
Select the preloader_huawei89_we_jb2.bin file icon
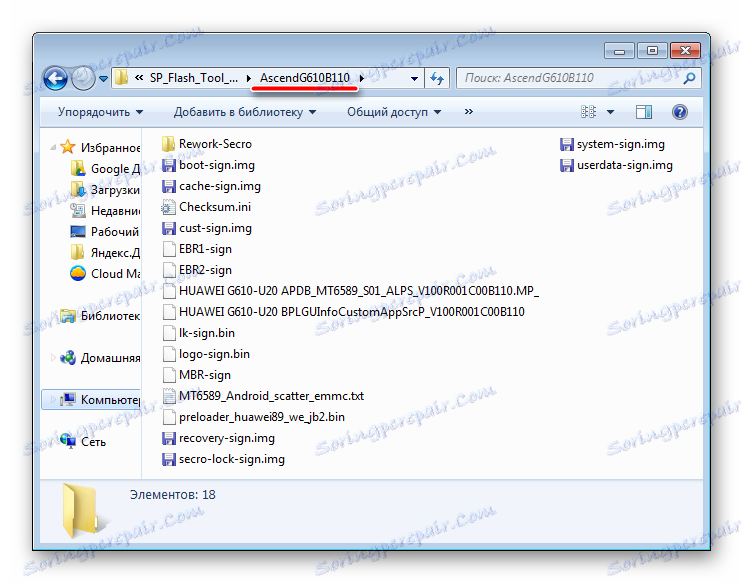tap(169, 417)
